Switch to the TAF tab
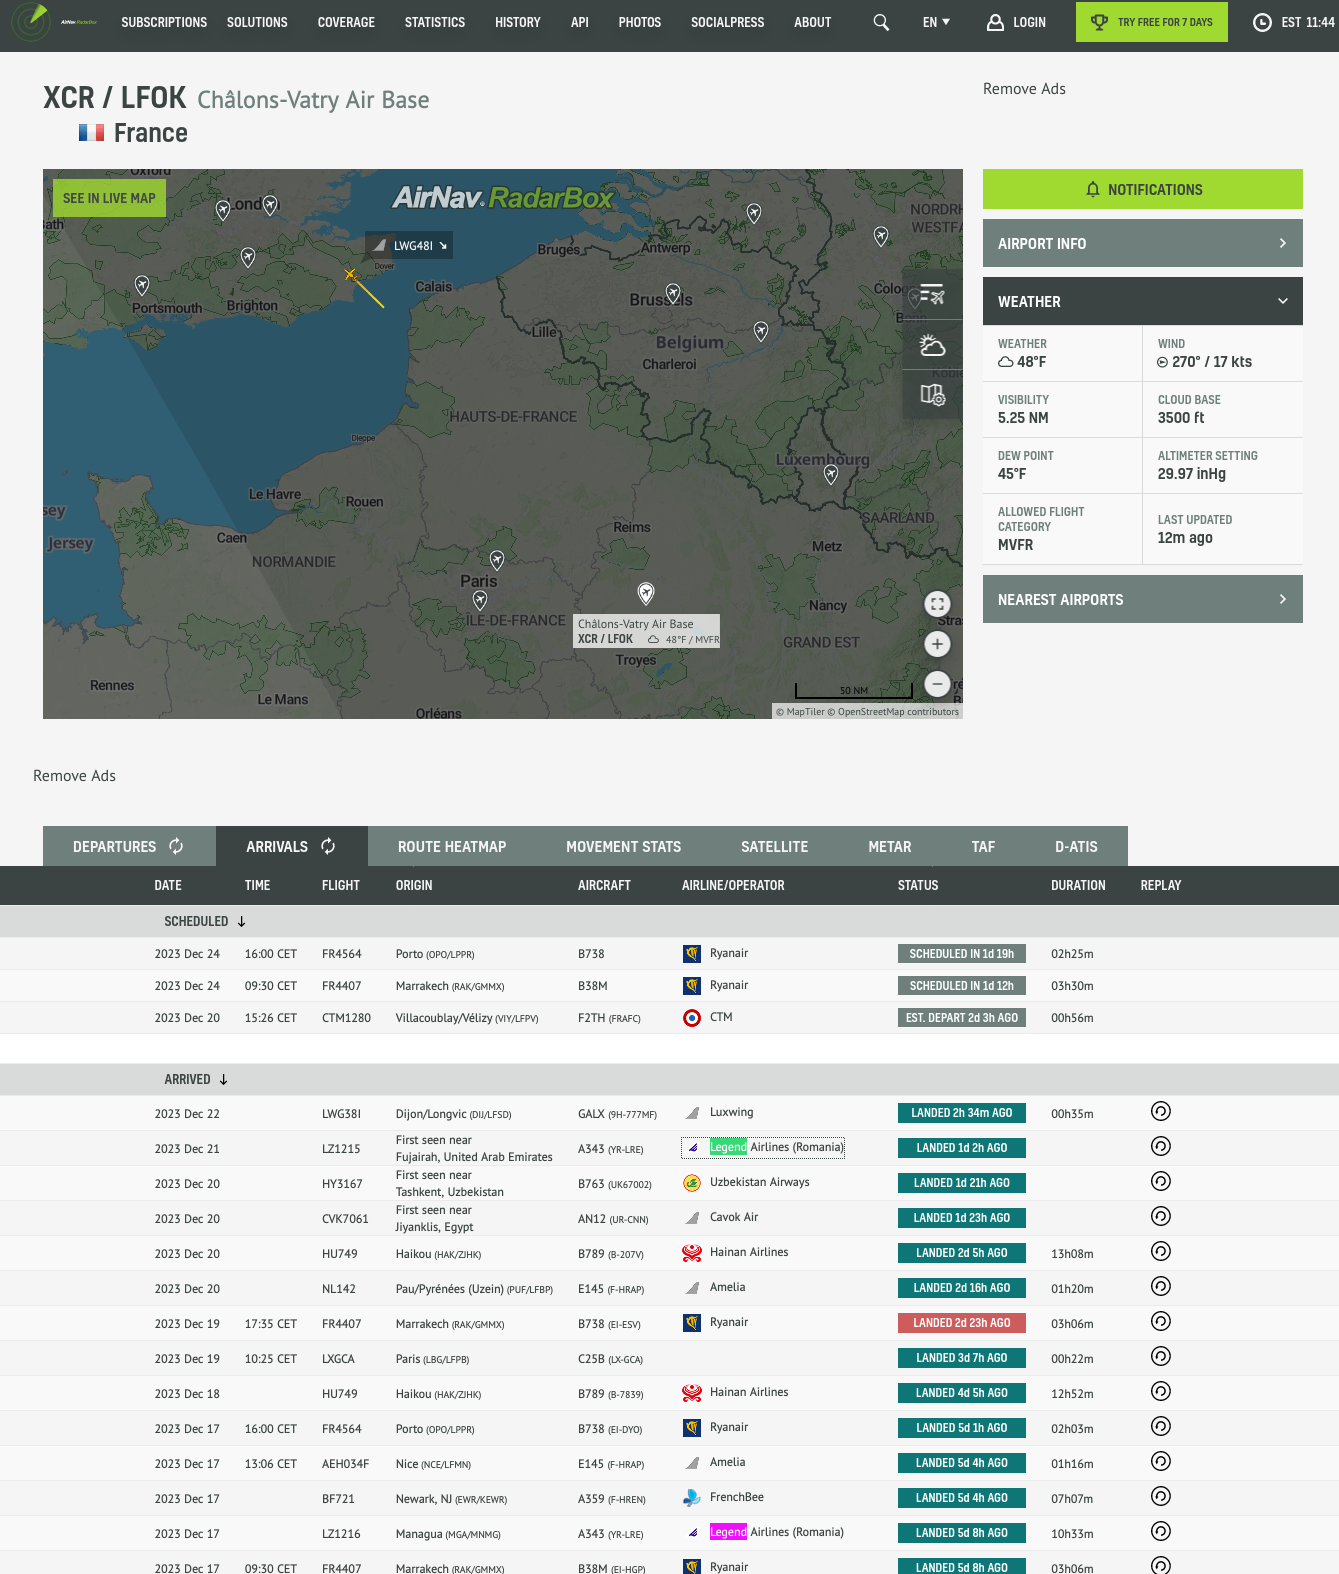1339x1574 pixels. pyautogui.click(x=983, y=846)
